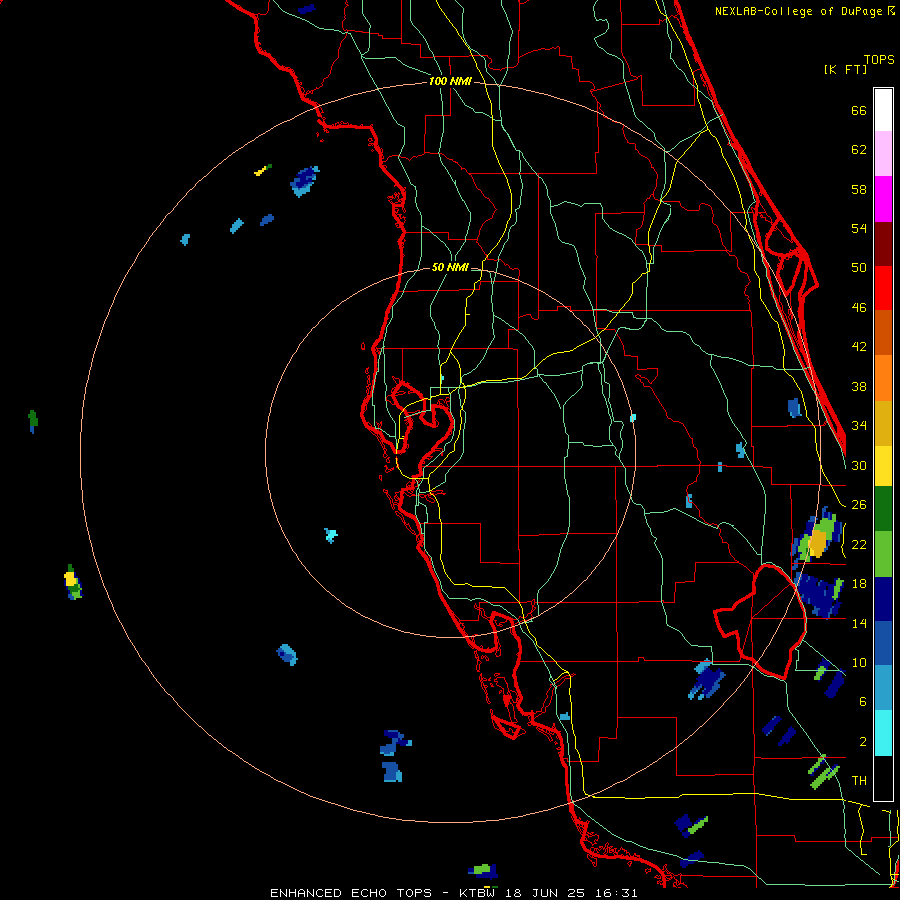900x900 pixels.
Task: Pick the dark maroon legend swatch
Action: pyautogui.click(x=883, y=244)
